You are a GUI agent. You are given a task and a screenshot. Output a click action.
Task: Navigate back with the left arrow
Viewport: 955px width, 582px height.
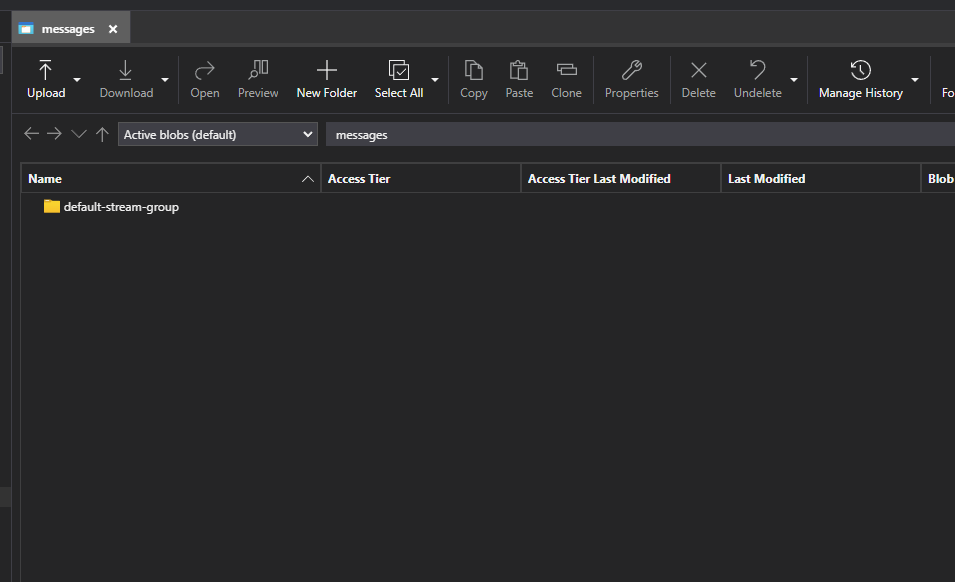31,134
